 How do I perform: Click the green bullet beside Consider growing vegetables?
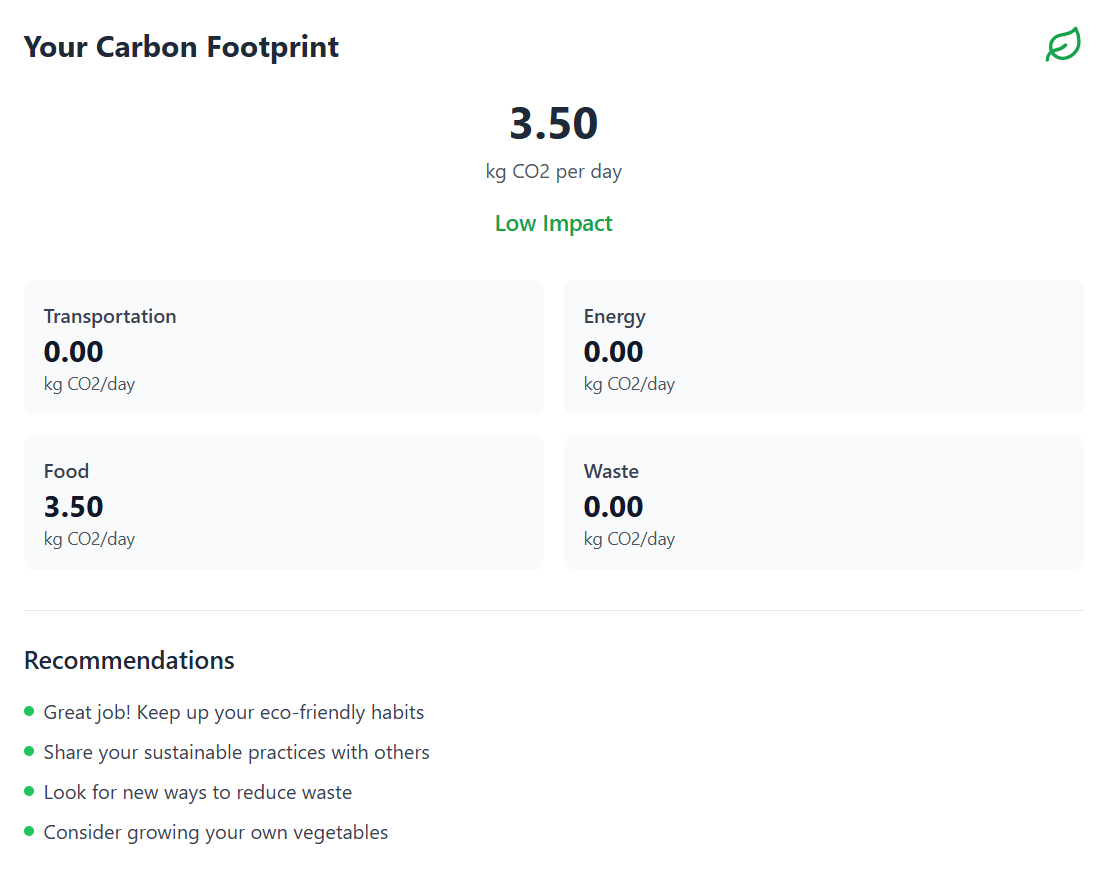(29, 831)
